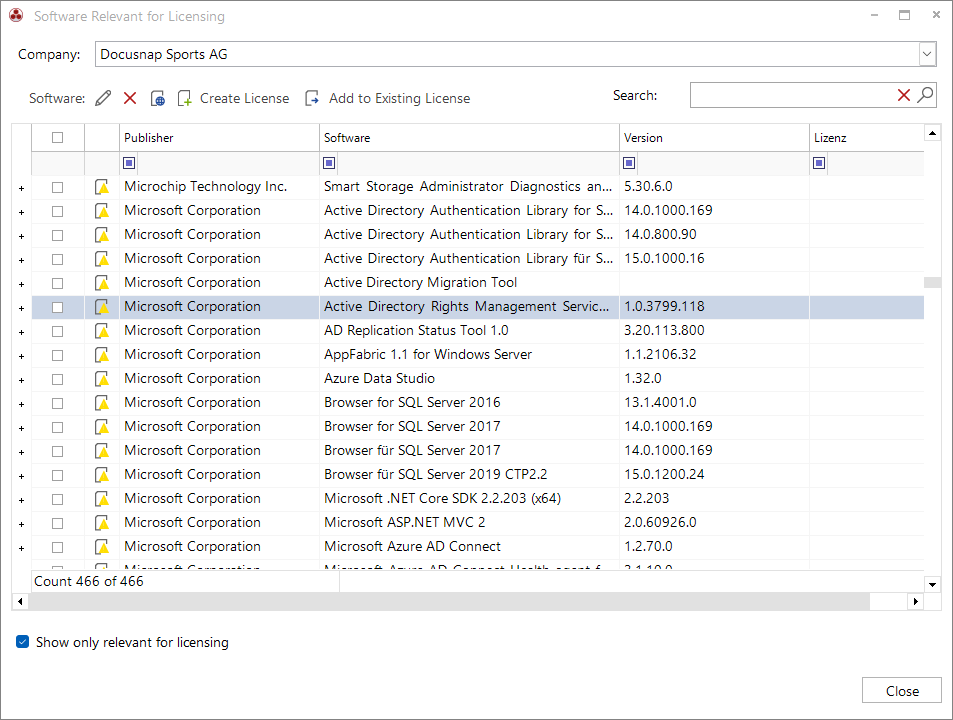
Task: Expand the Azure Data Studio row
Action: pyautogui.click(x=21, y=380)
